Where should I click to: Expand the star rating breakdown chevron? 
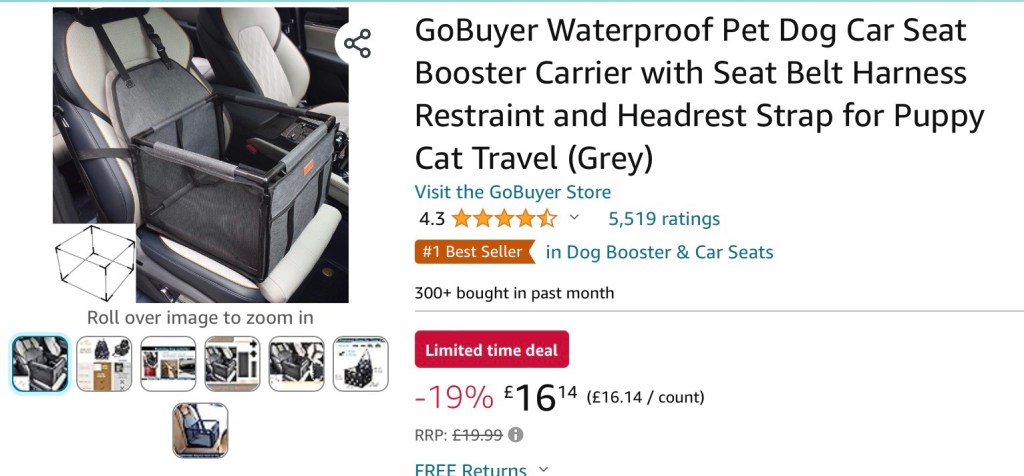click(x=574, y=218)
